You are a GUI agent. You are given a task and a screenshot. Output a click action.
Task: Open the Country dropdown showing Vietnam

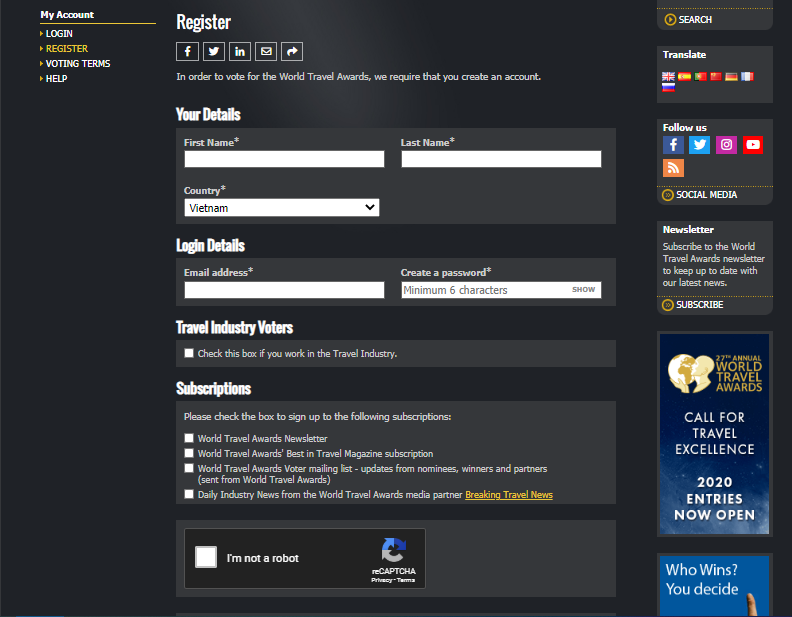(282, 208)
